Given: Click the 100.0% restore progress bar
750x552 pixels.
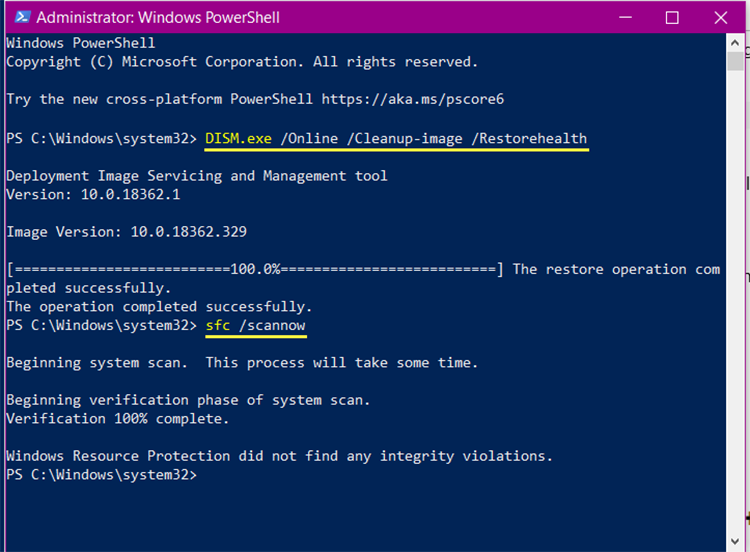Looking at the screenshot, I should click(255, 269).
